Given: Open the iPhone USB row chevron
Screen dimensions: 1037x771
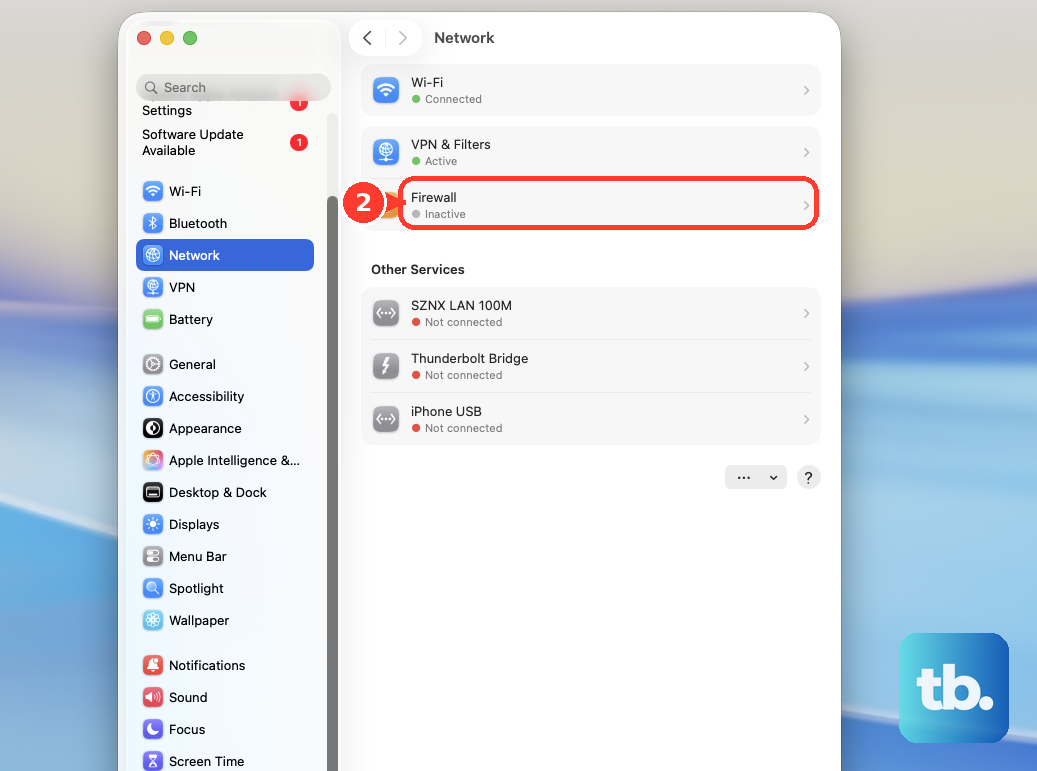Looking at the screenshot, I should pyautogui.click(x=806, y=419).
